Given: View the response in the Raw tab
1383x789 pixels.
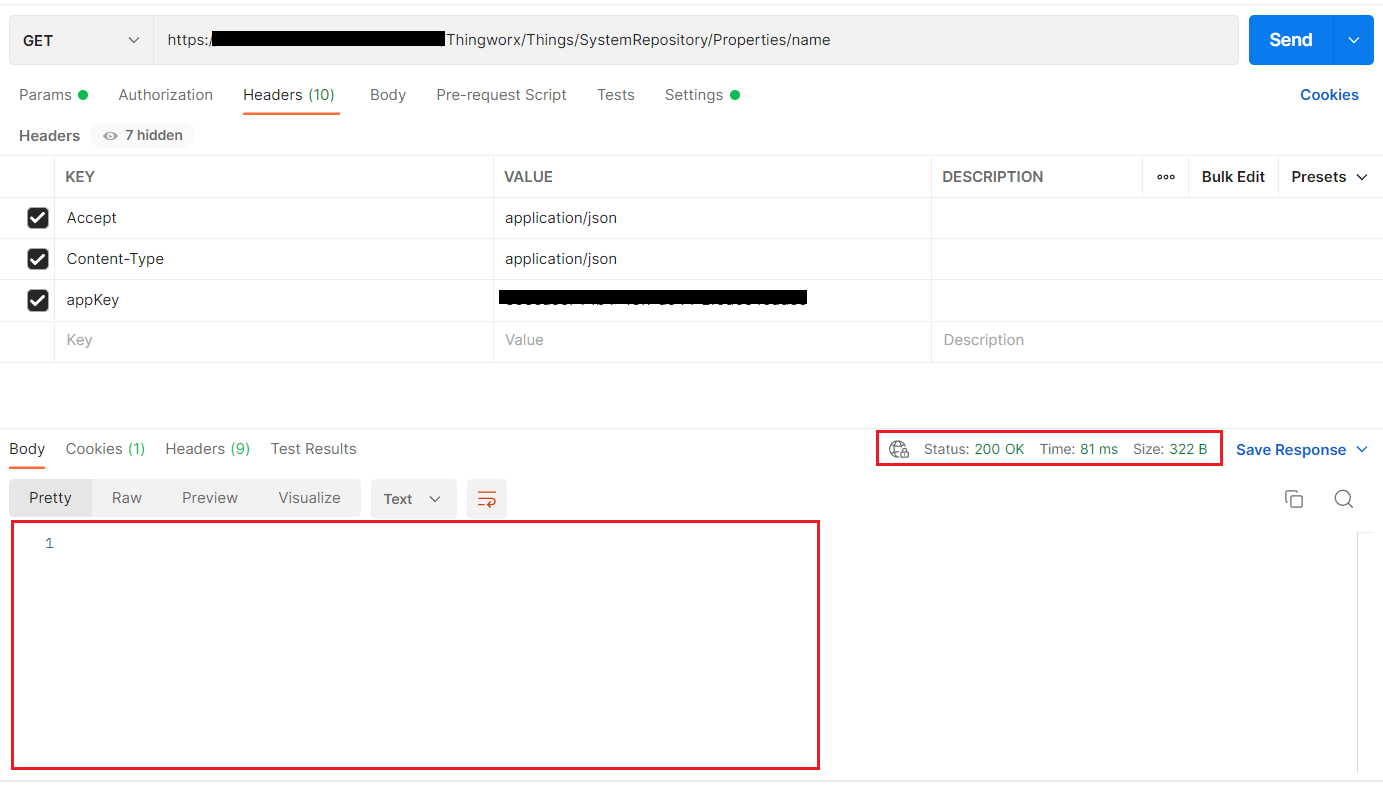Looking at the screenshot, I should click(x=127, y=497).
